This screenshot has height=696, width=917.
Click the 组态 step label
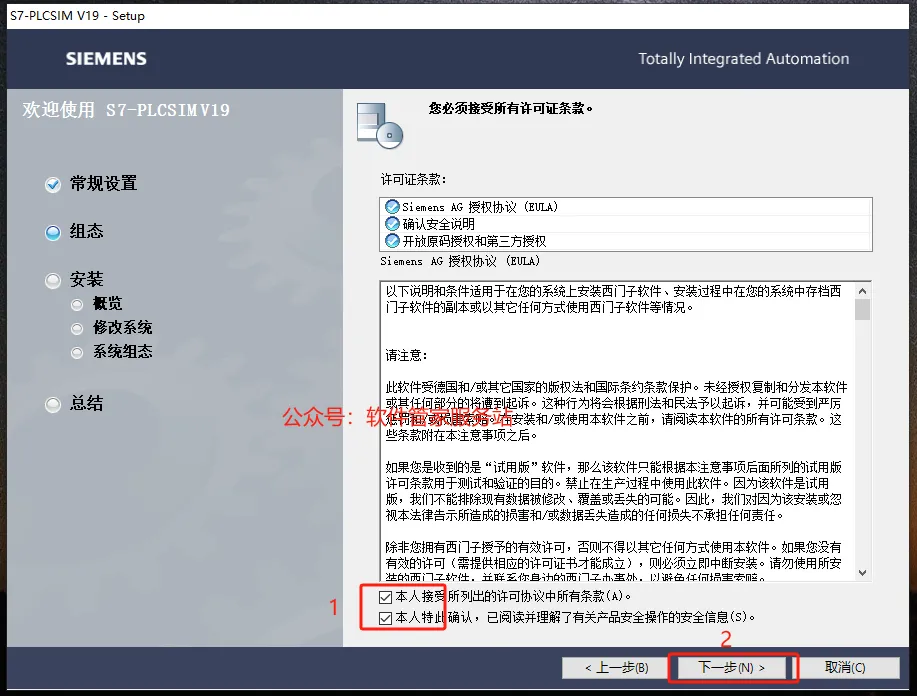[x=87, y=232]
